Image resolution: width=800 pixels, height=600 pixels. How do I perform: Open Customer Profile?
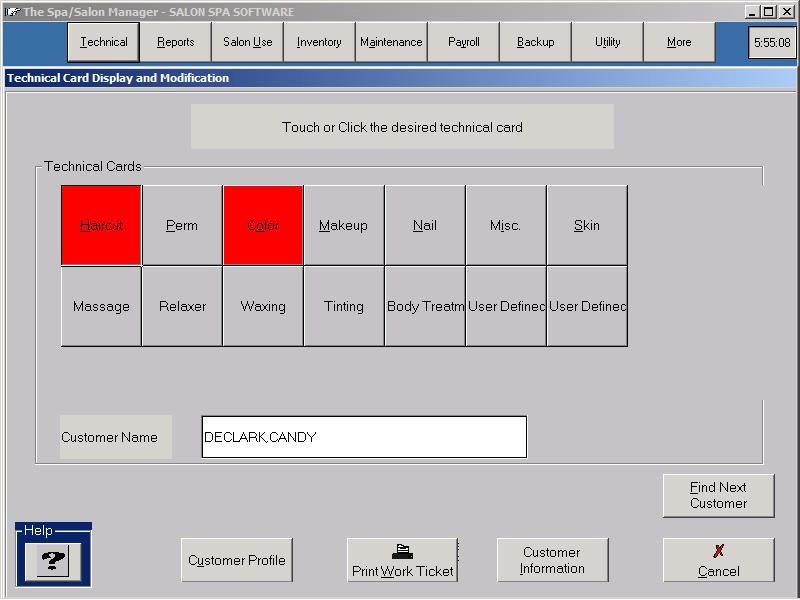(x=237, y=560)
